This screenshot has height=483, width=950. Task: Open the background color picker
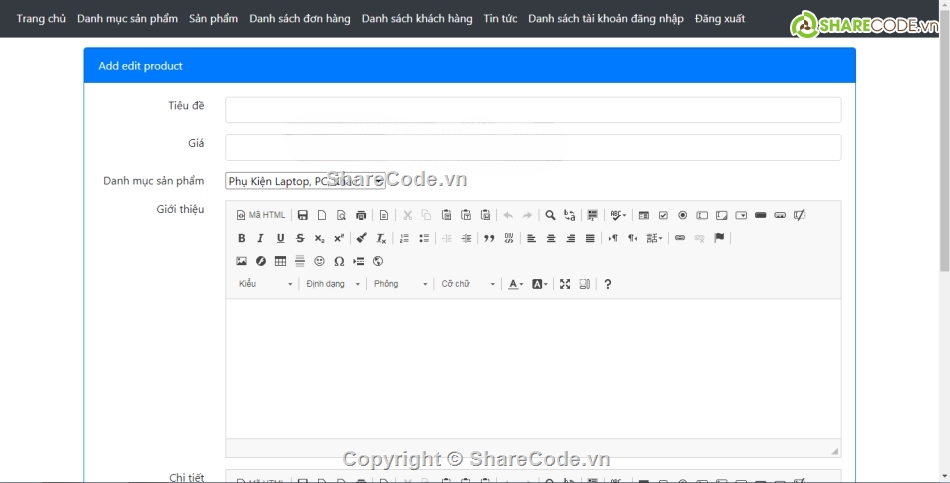tap(539, 284)
